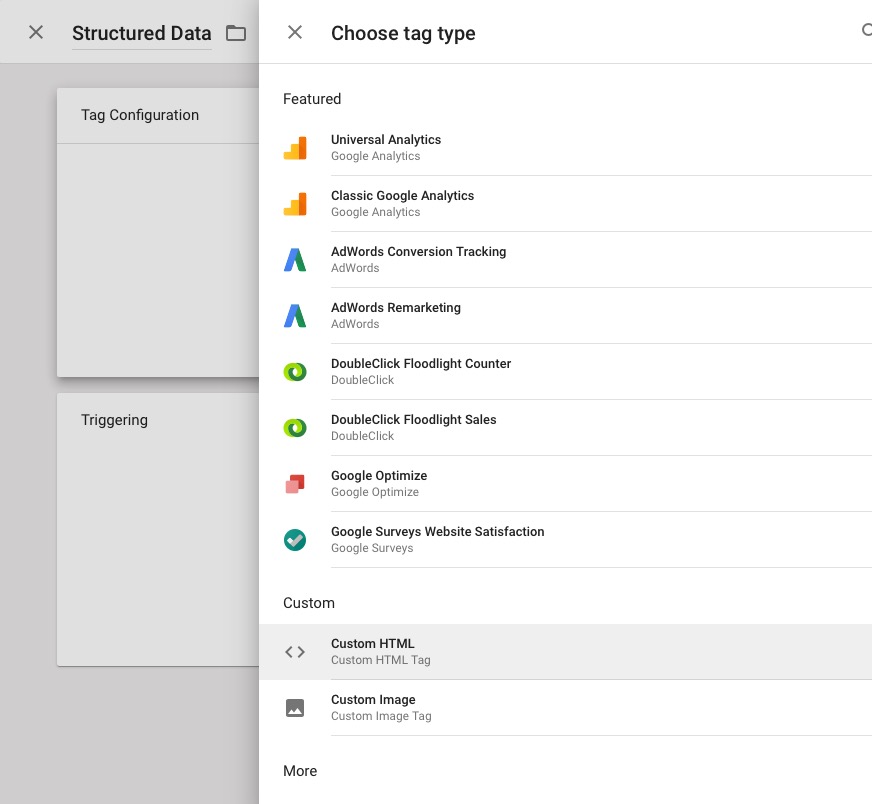872x804 pixels.
Task: Select the DoubleClick Floodlight Sales tag type
Action: coord(414,420)
